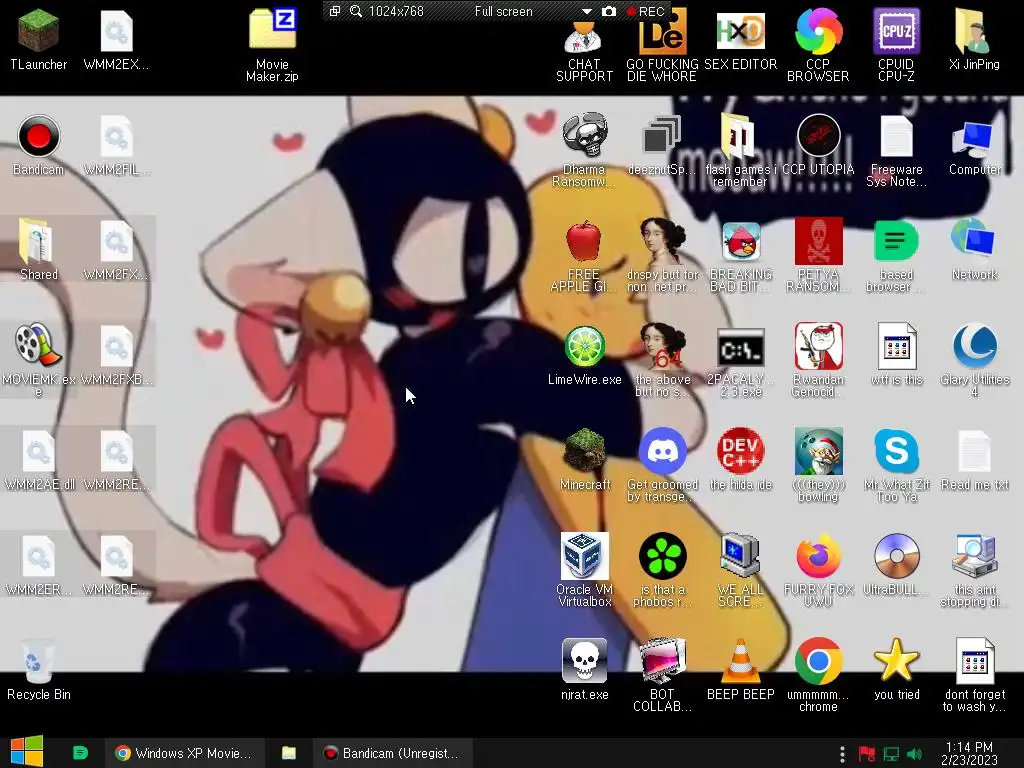
Task: Click the Bandicam 1024x768 resolution search icon
Action: (x=356, y=11)
